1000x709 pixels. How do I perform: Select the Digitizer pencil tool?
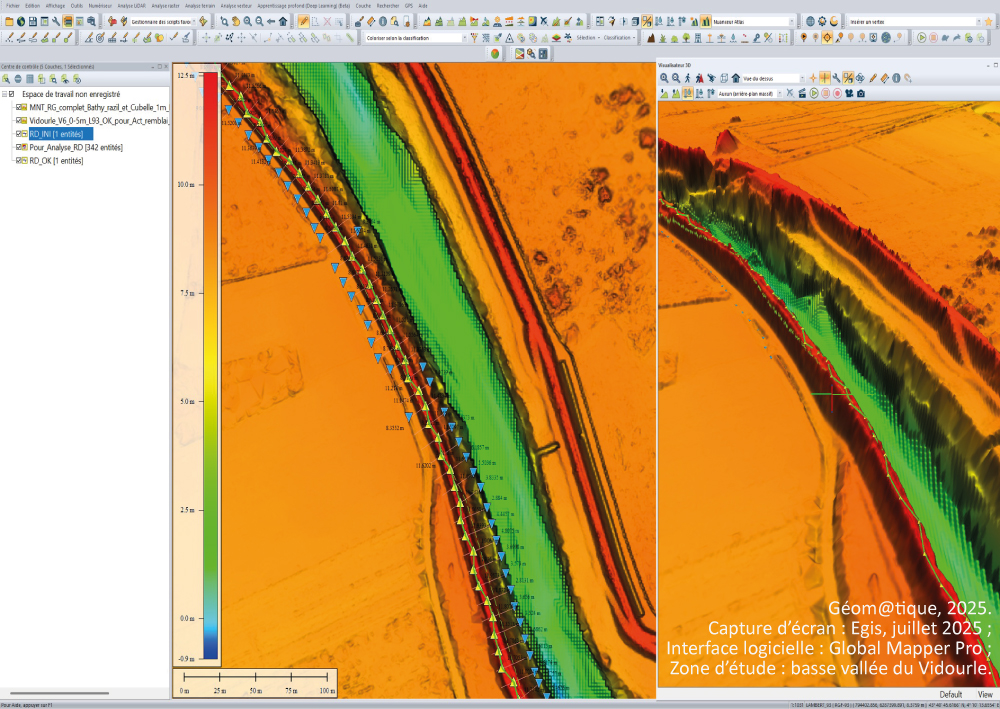coord(304,21)
